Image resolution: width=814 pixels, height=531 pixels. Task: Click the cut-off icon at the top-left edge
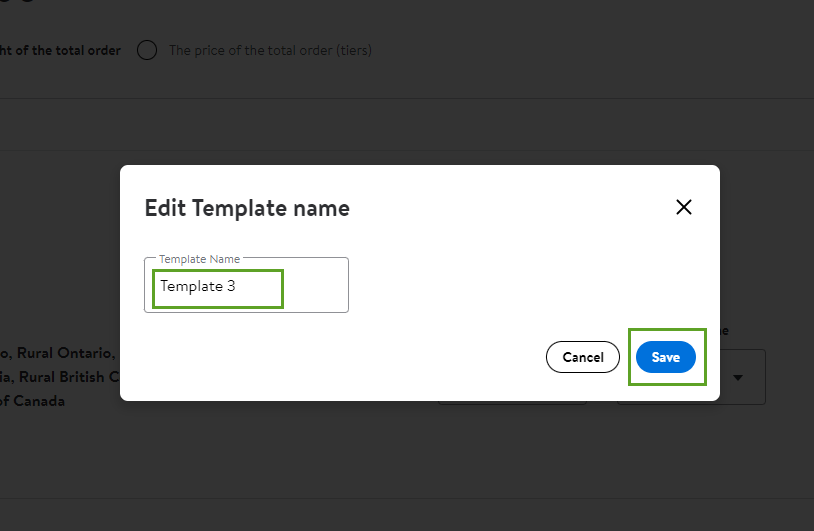point(17,2)
